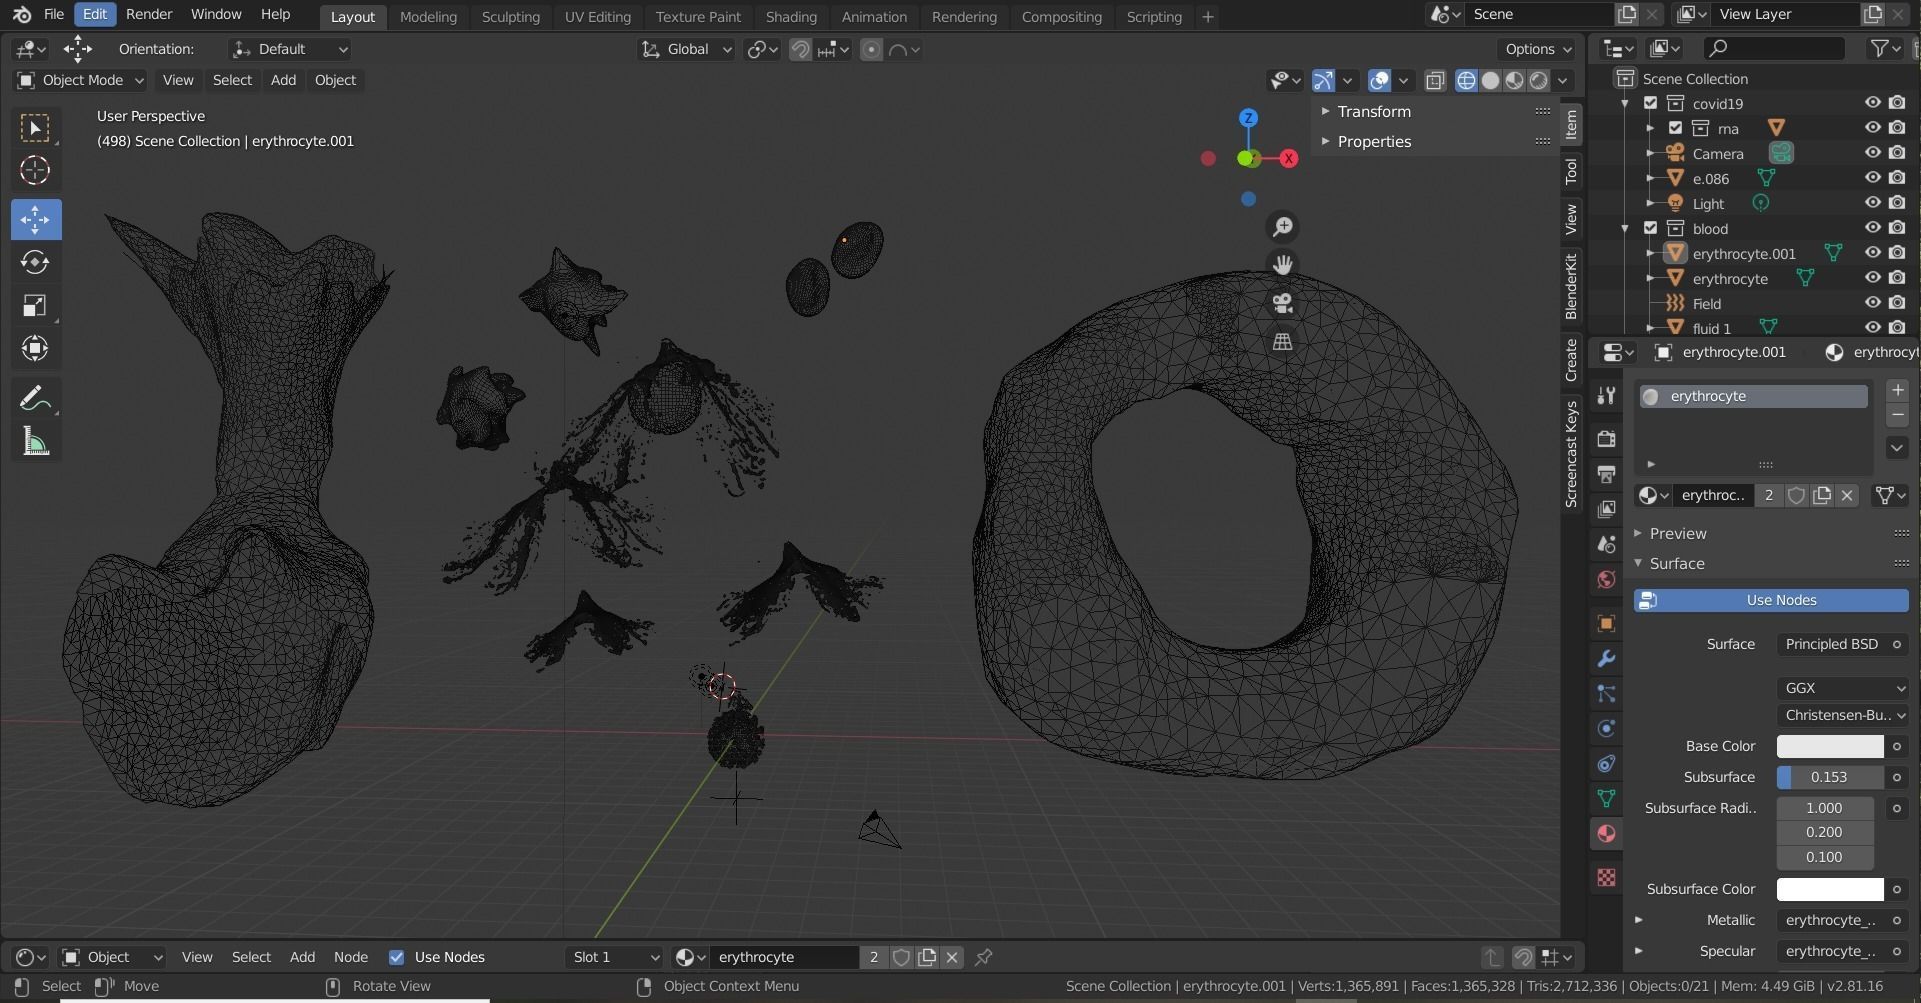This screenshot has width=1921, height=1003.
Task: Add a new workspace tab
Action: click(1207, 16)
